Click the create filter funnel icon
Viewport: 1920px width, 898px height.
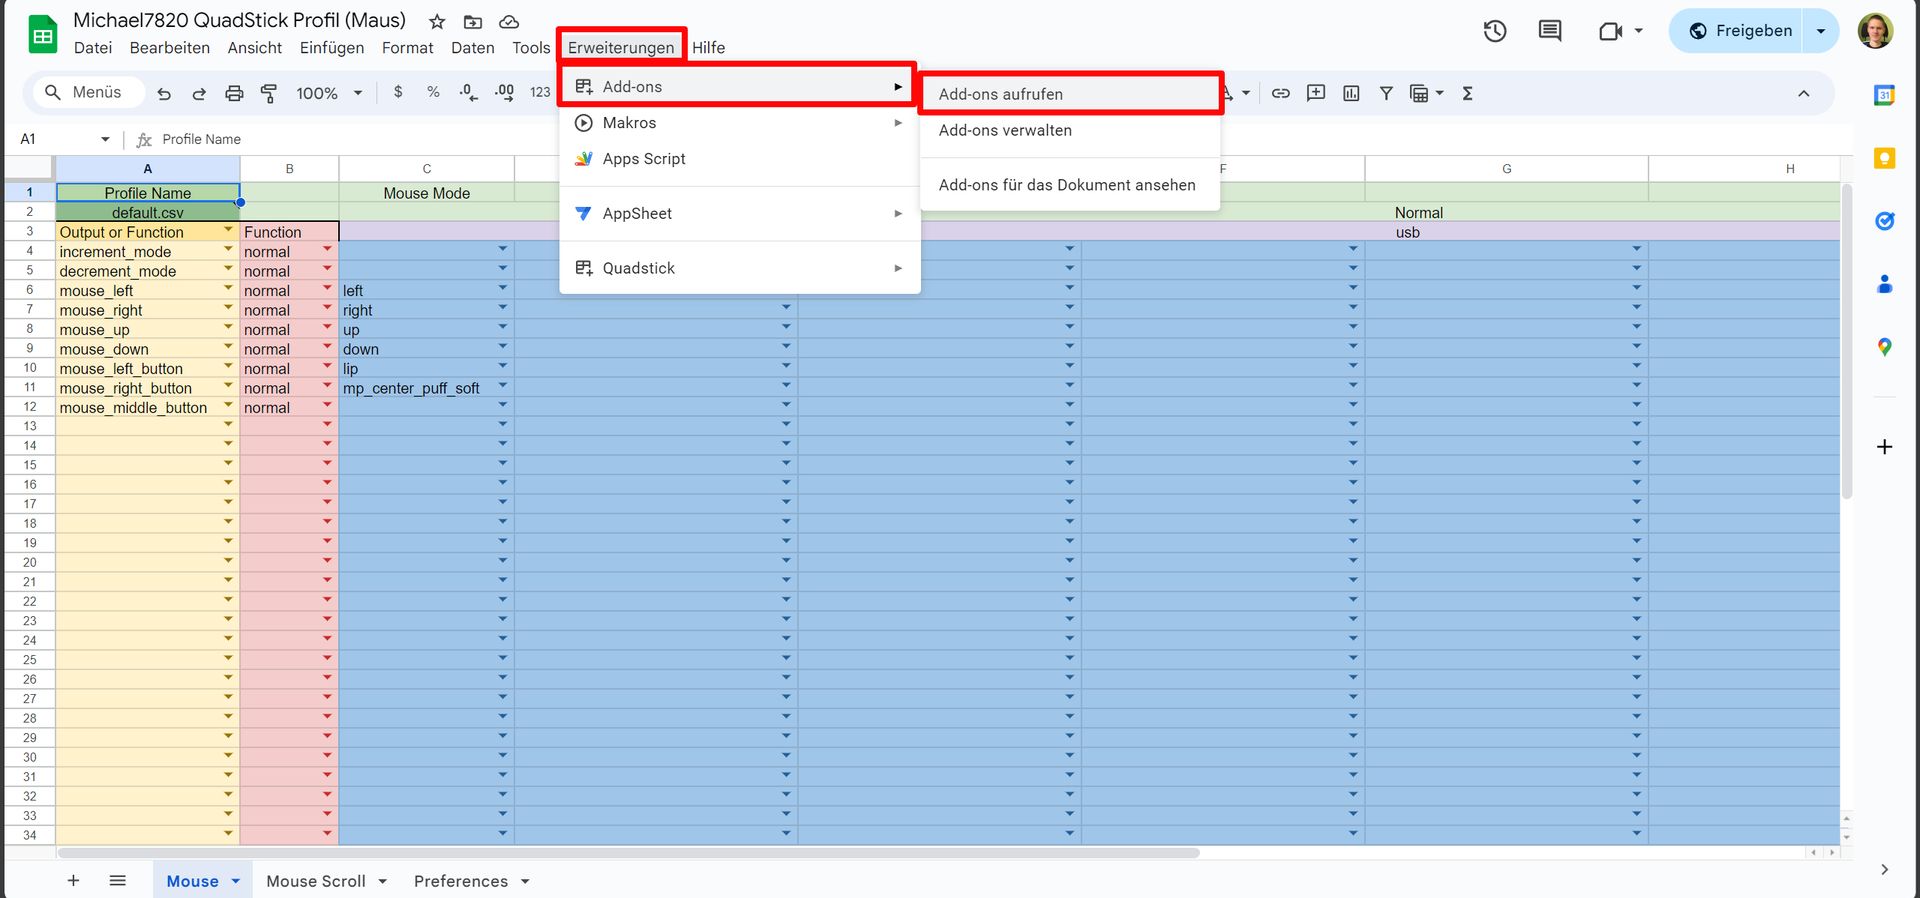tap(1386, 93)
